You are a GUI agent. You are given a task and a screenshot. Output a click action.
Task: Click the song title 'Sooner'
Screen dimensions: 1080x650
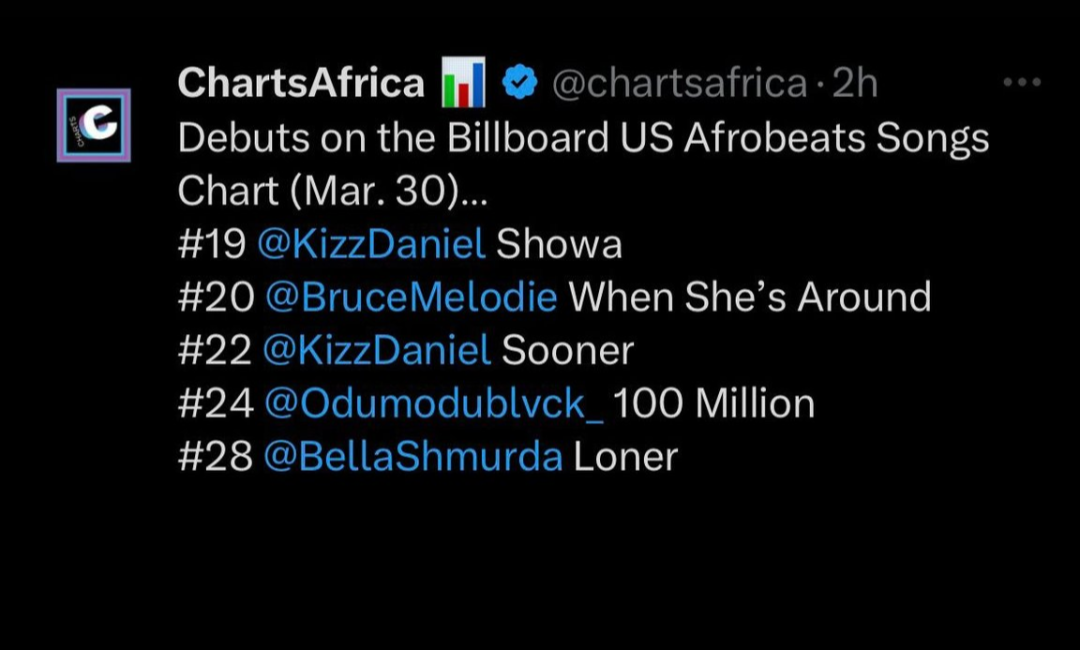pos(568,351)
